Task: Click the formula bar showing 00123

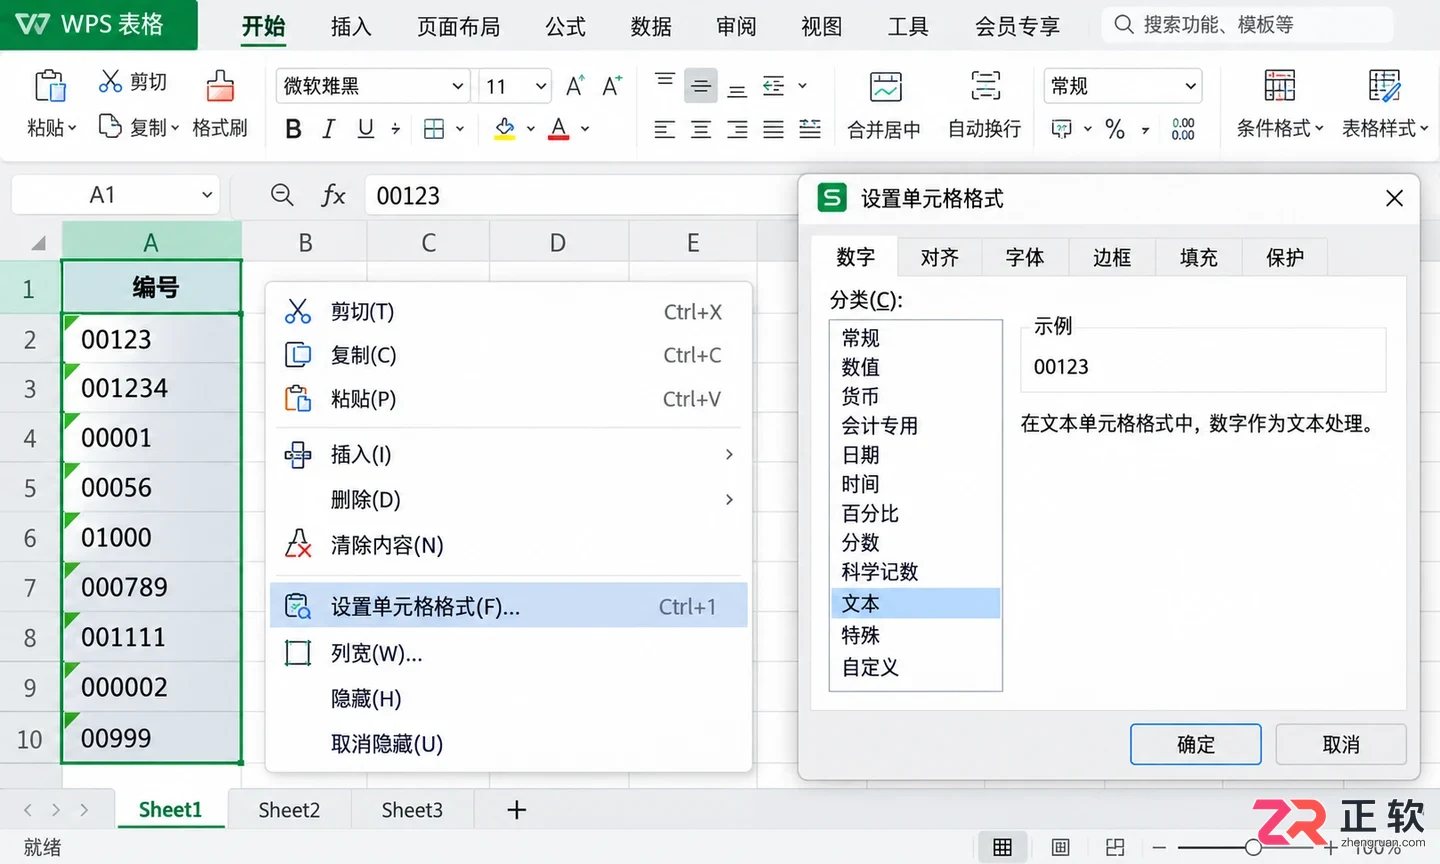Action: click(x=580, y=196)
